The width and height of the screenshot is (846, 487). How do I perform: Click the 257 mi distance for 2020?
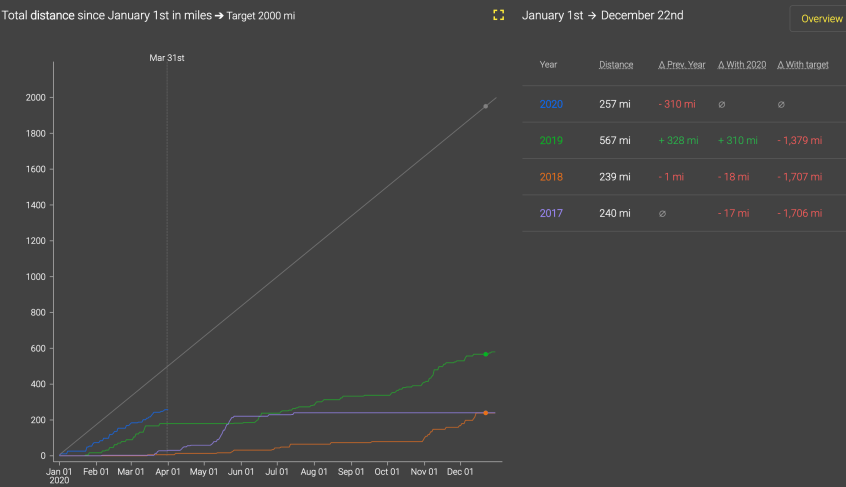[615, 104]
